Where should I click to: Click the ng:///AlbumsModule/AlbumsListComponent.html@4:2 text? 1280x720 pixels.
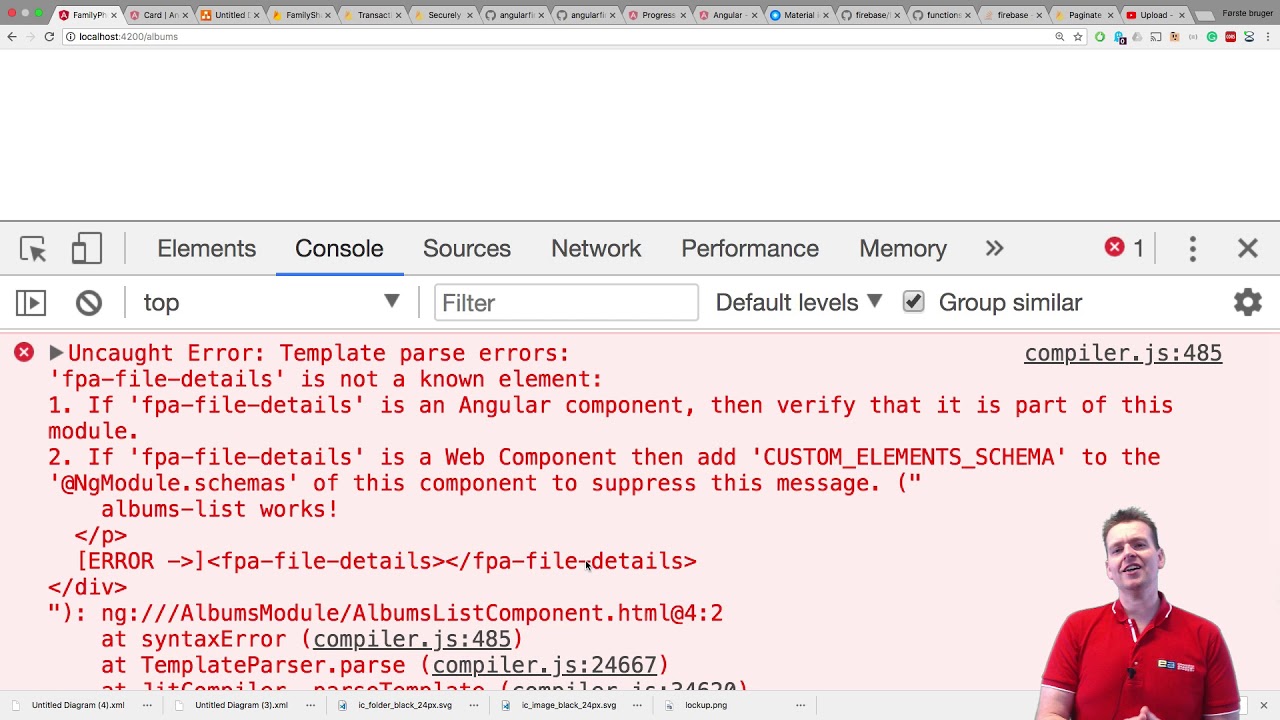click(x=411, y=613)
